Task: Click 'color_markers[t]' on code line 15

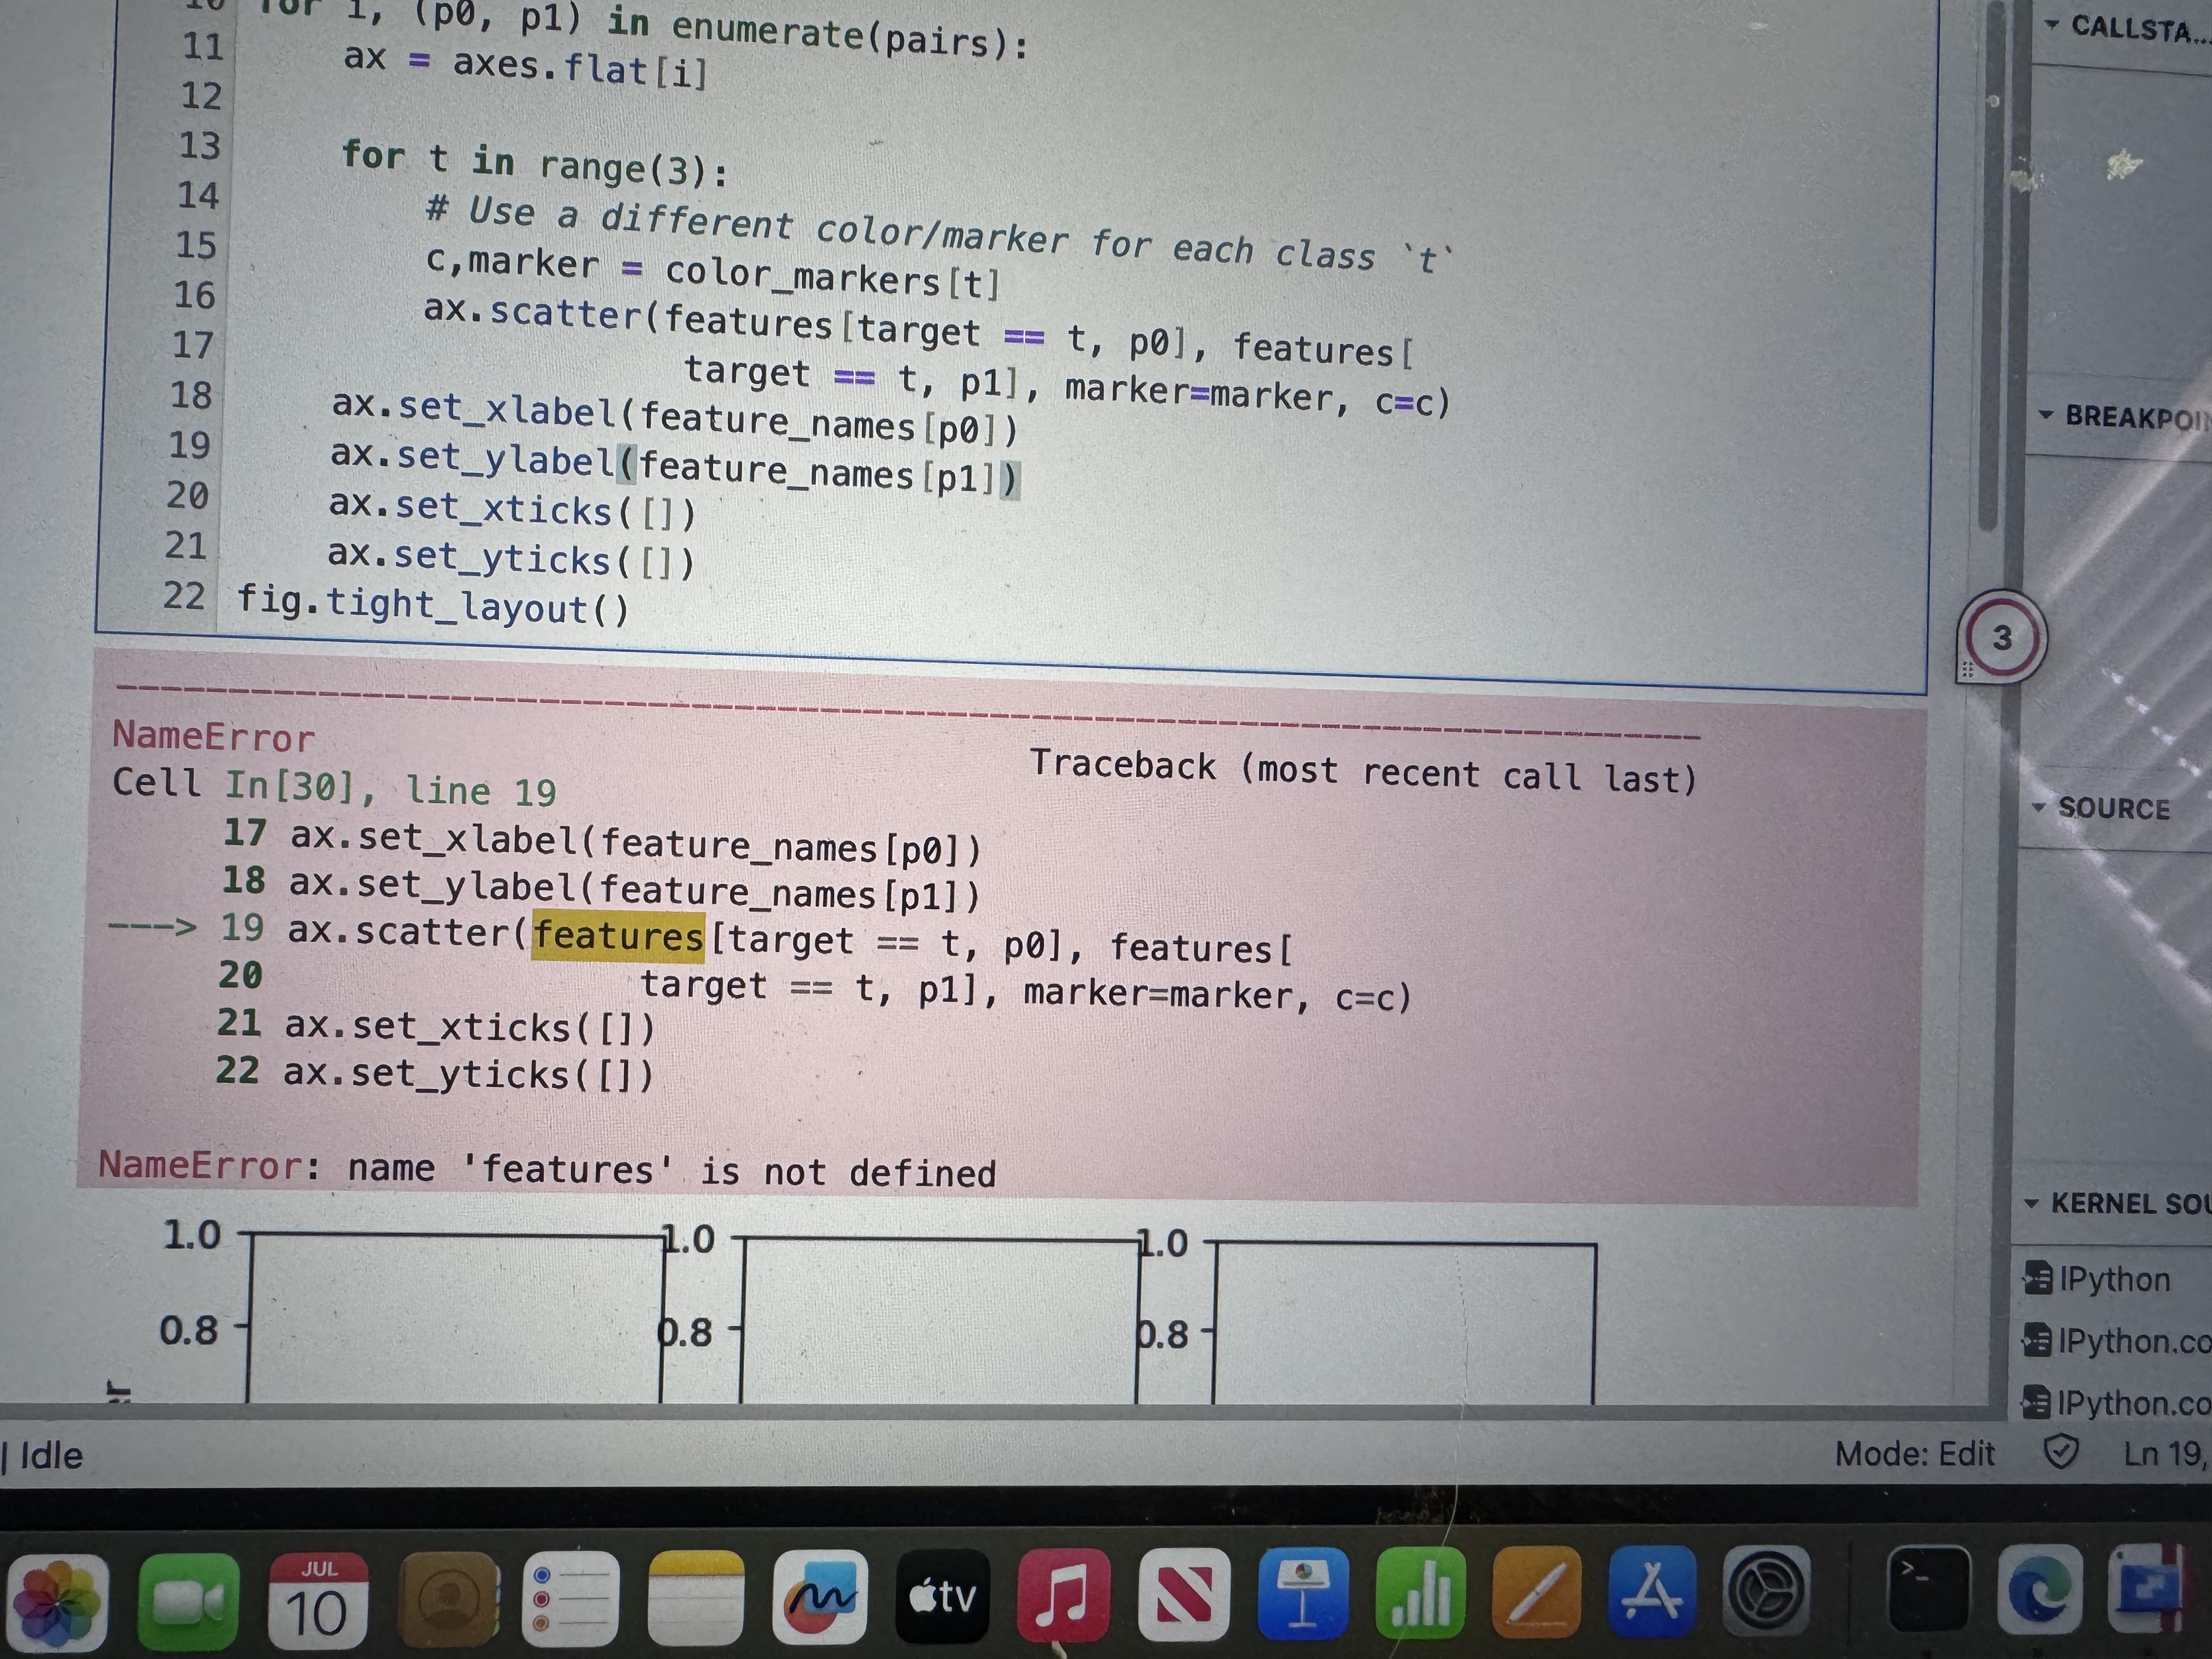Action: [x=832, y=277]
